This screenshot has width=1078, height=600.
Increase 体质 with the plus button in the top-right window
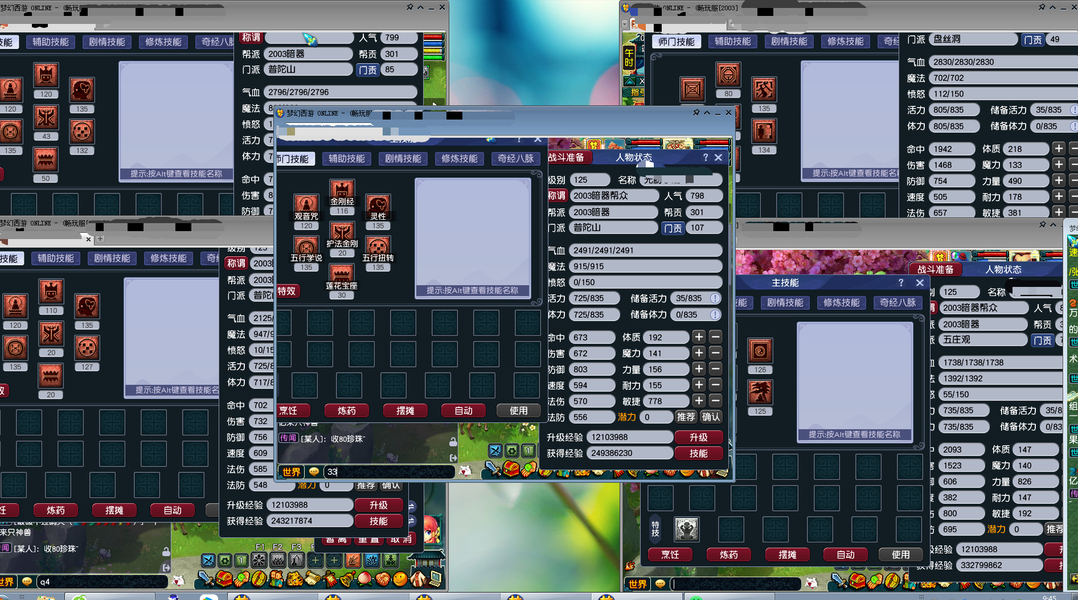(x=1059, y=148)
